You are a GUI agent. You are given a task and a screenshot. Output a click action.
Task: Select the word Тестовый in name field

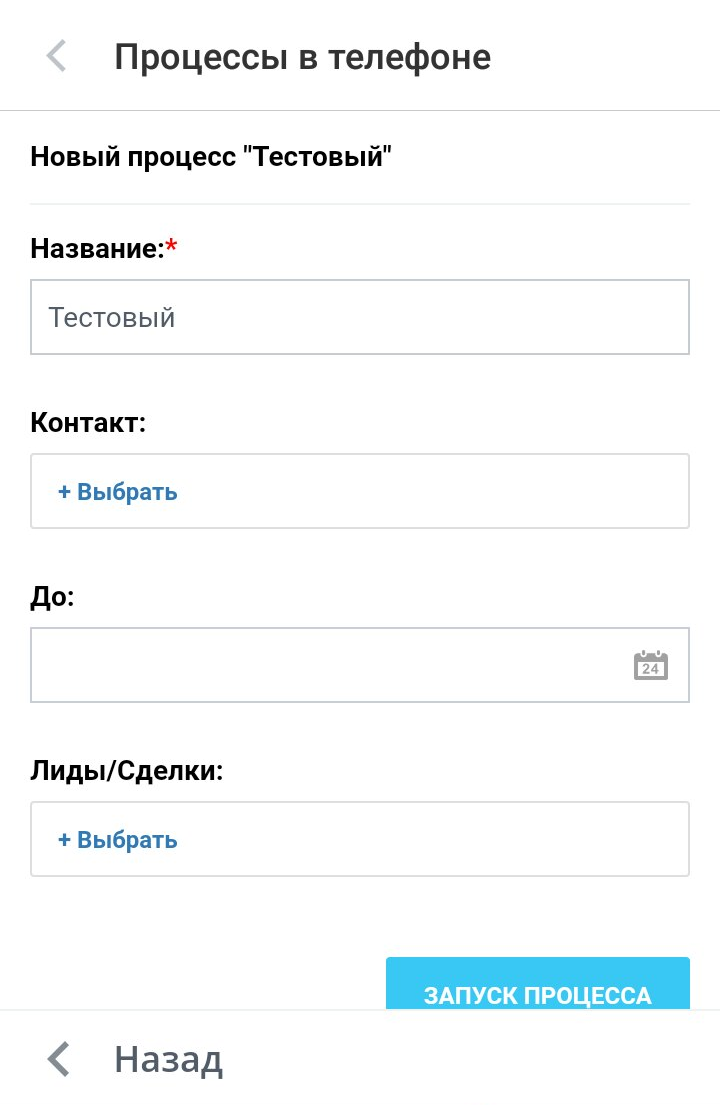click(x=112, y=318)
